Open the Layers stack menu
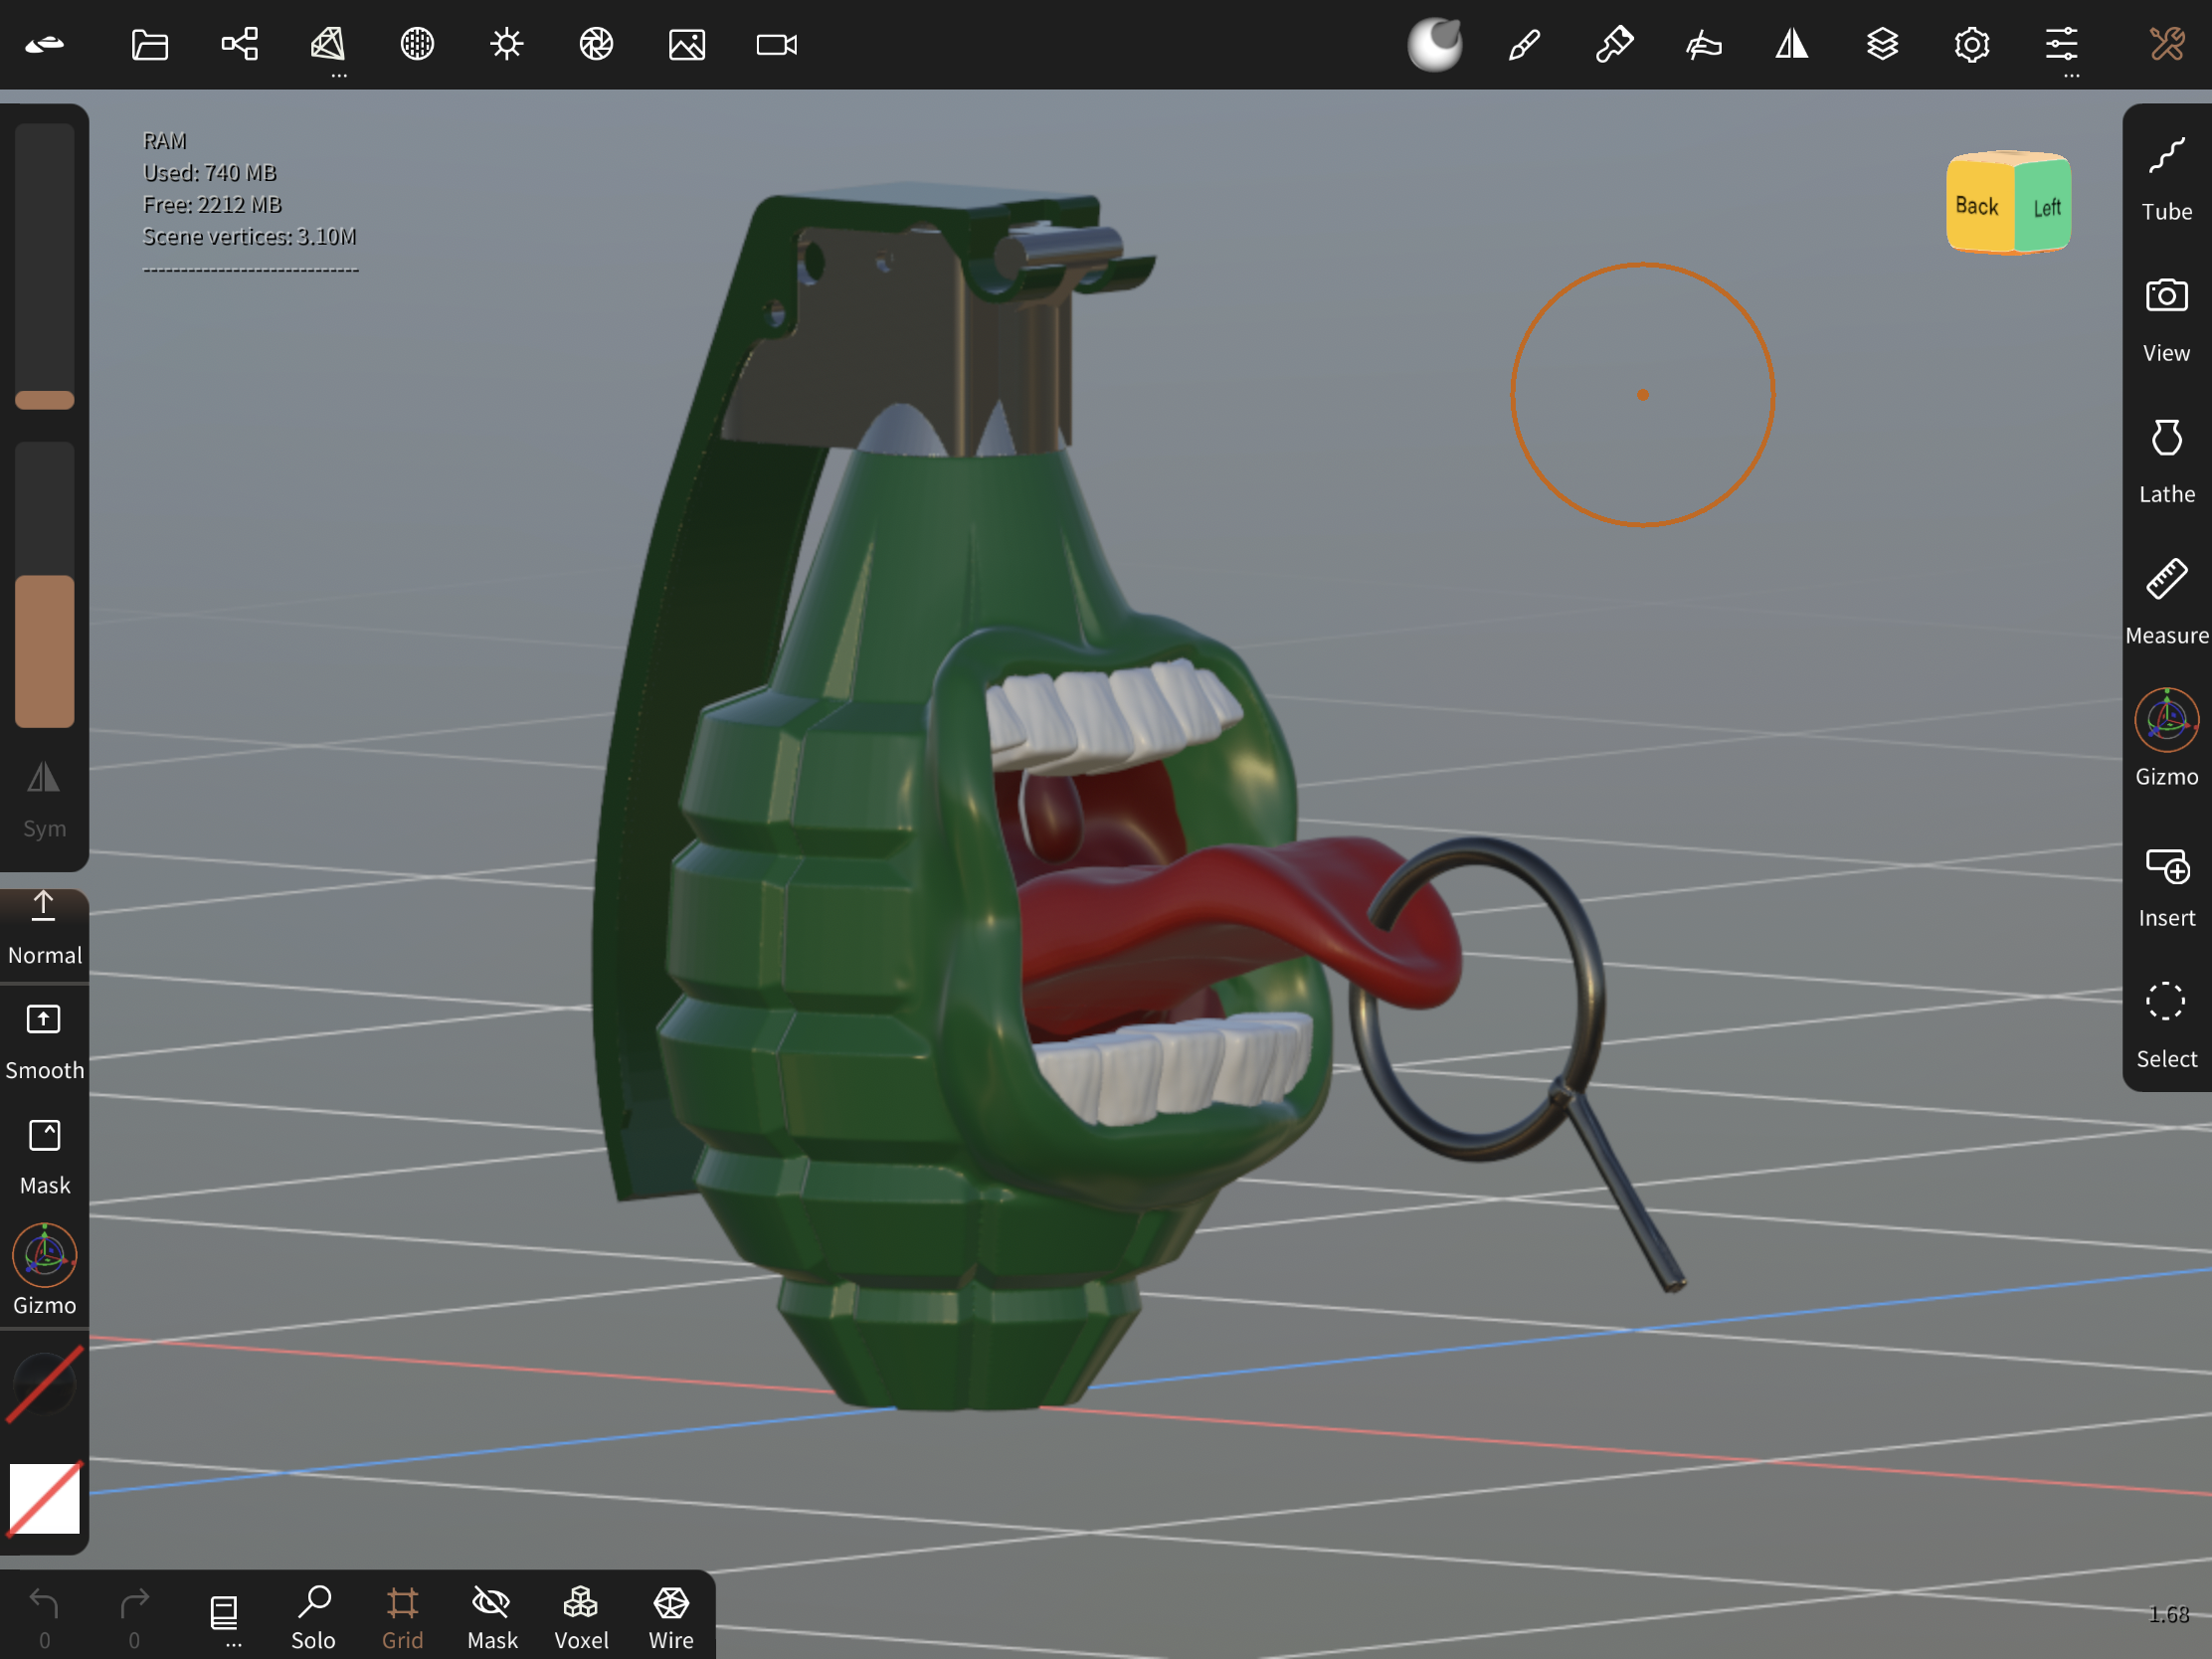 (x=1882, y=44)
